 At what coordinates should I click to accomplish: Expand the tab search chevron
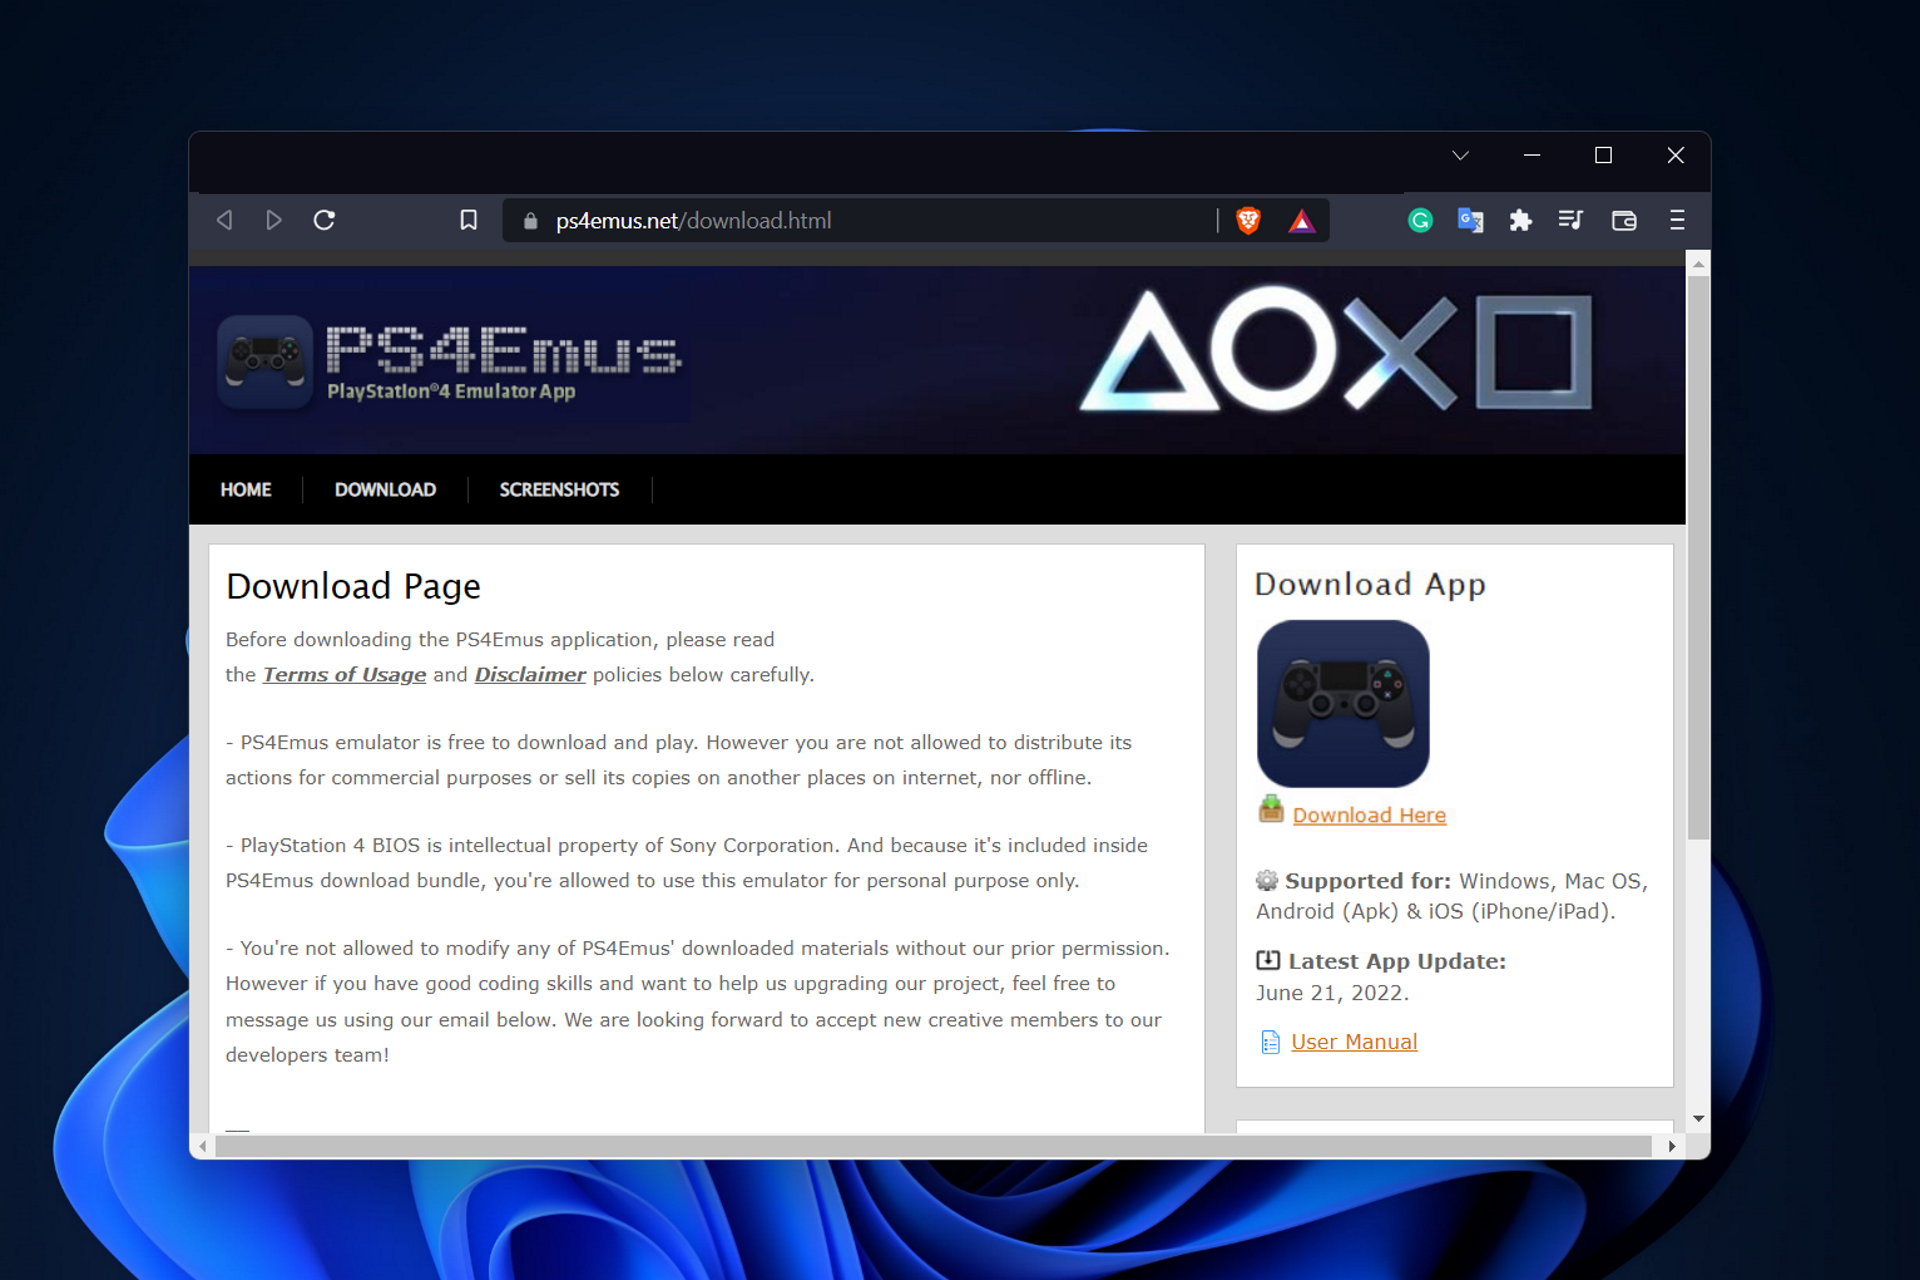1460,156
